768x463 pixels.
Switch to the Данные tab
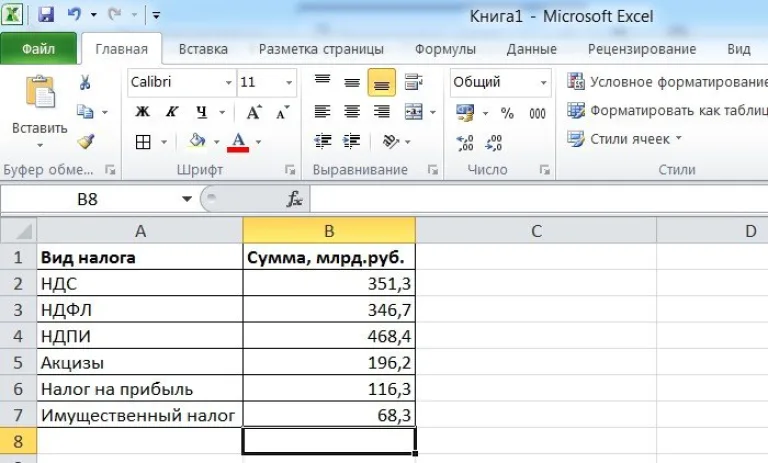531,49
